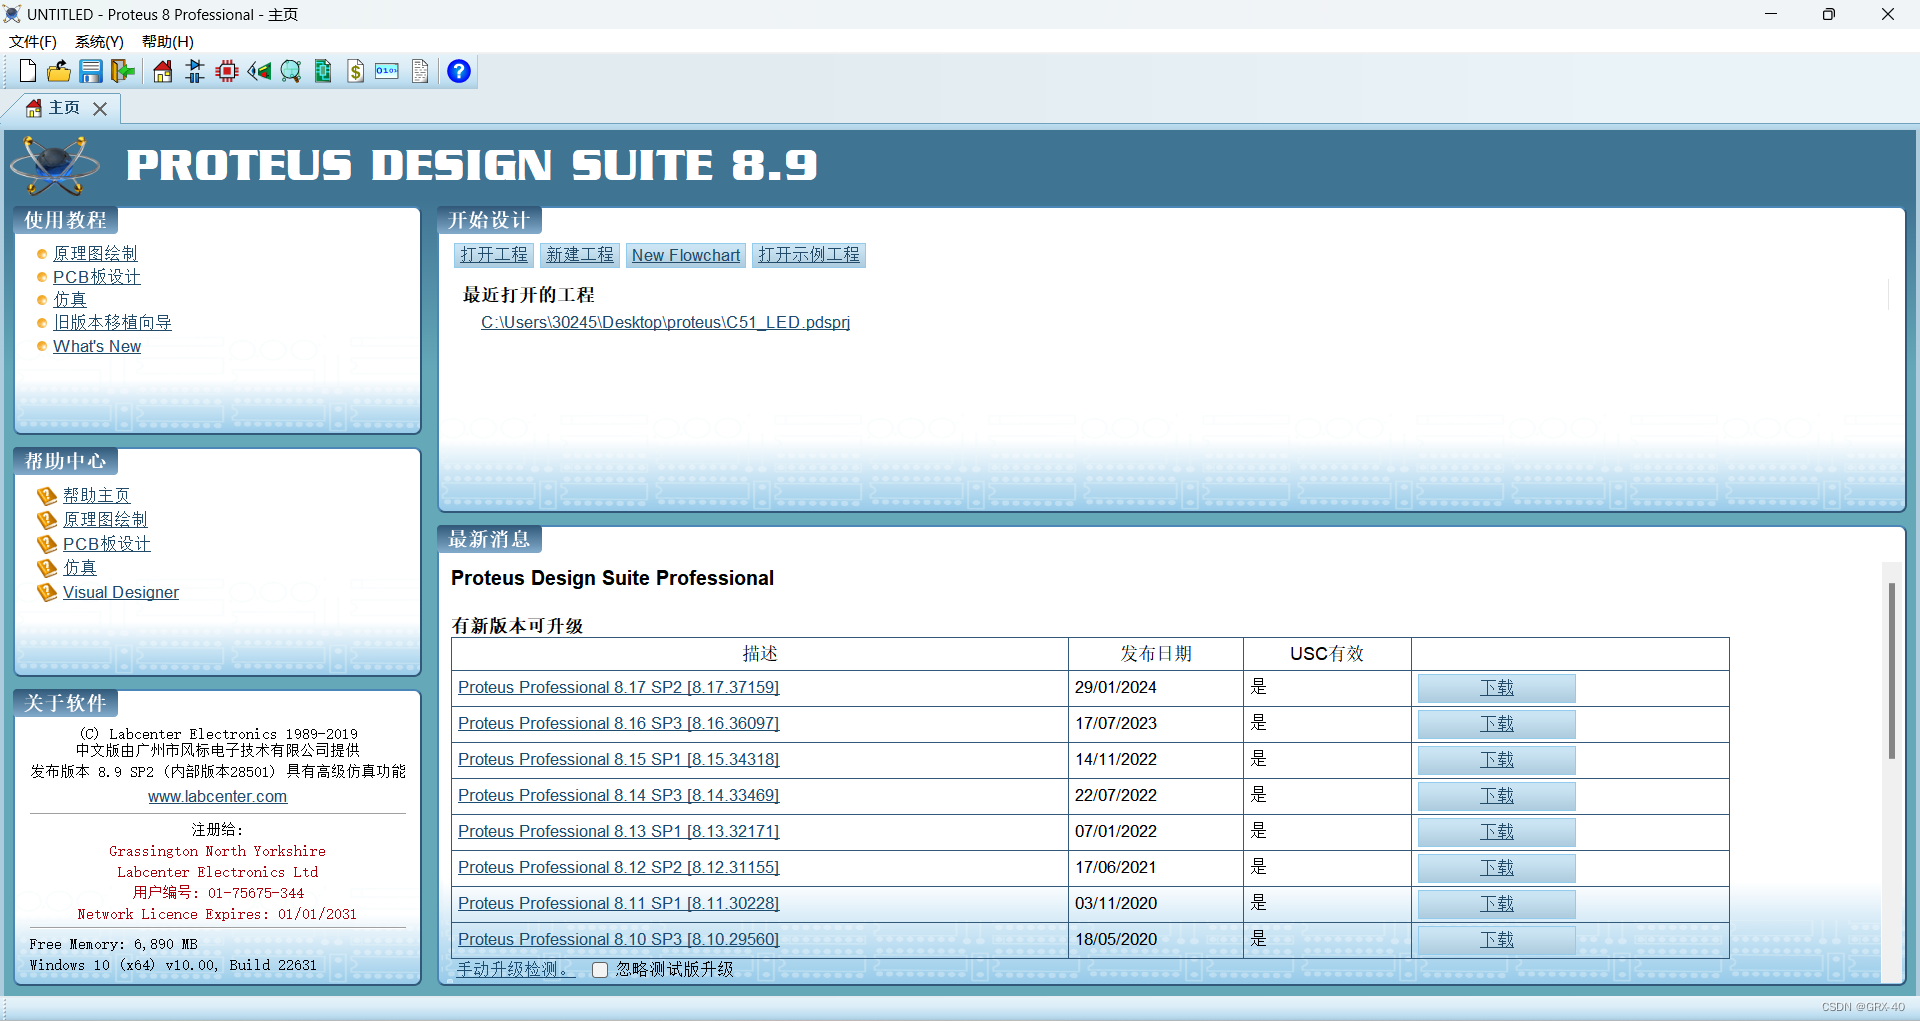Click 下载 button for 8.12 SP2 row
Viewport: 1920px width, 1021px height.
(1497, 868)
